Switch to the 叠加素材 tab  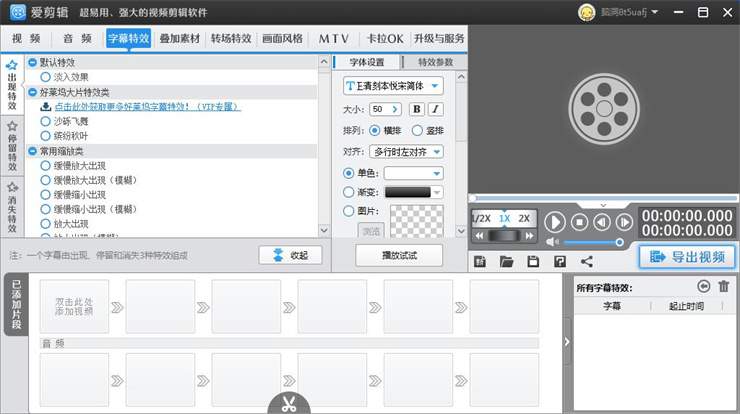point(180,38)
